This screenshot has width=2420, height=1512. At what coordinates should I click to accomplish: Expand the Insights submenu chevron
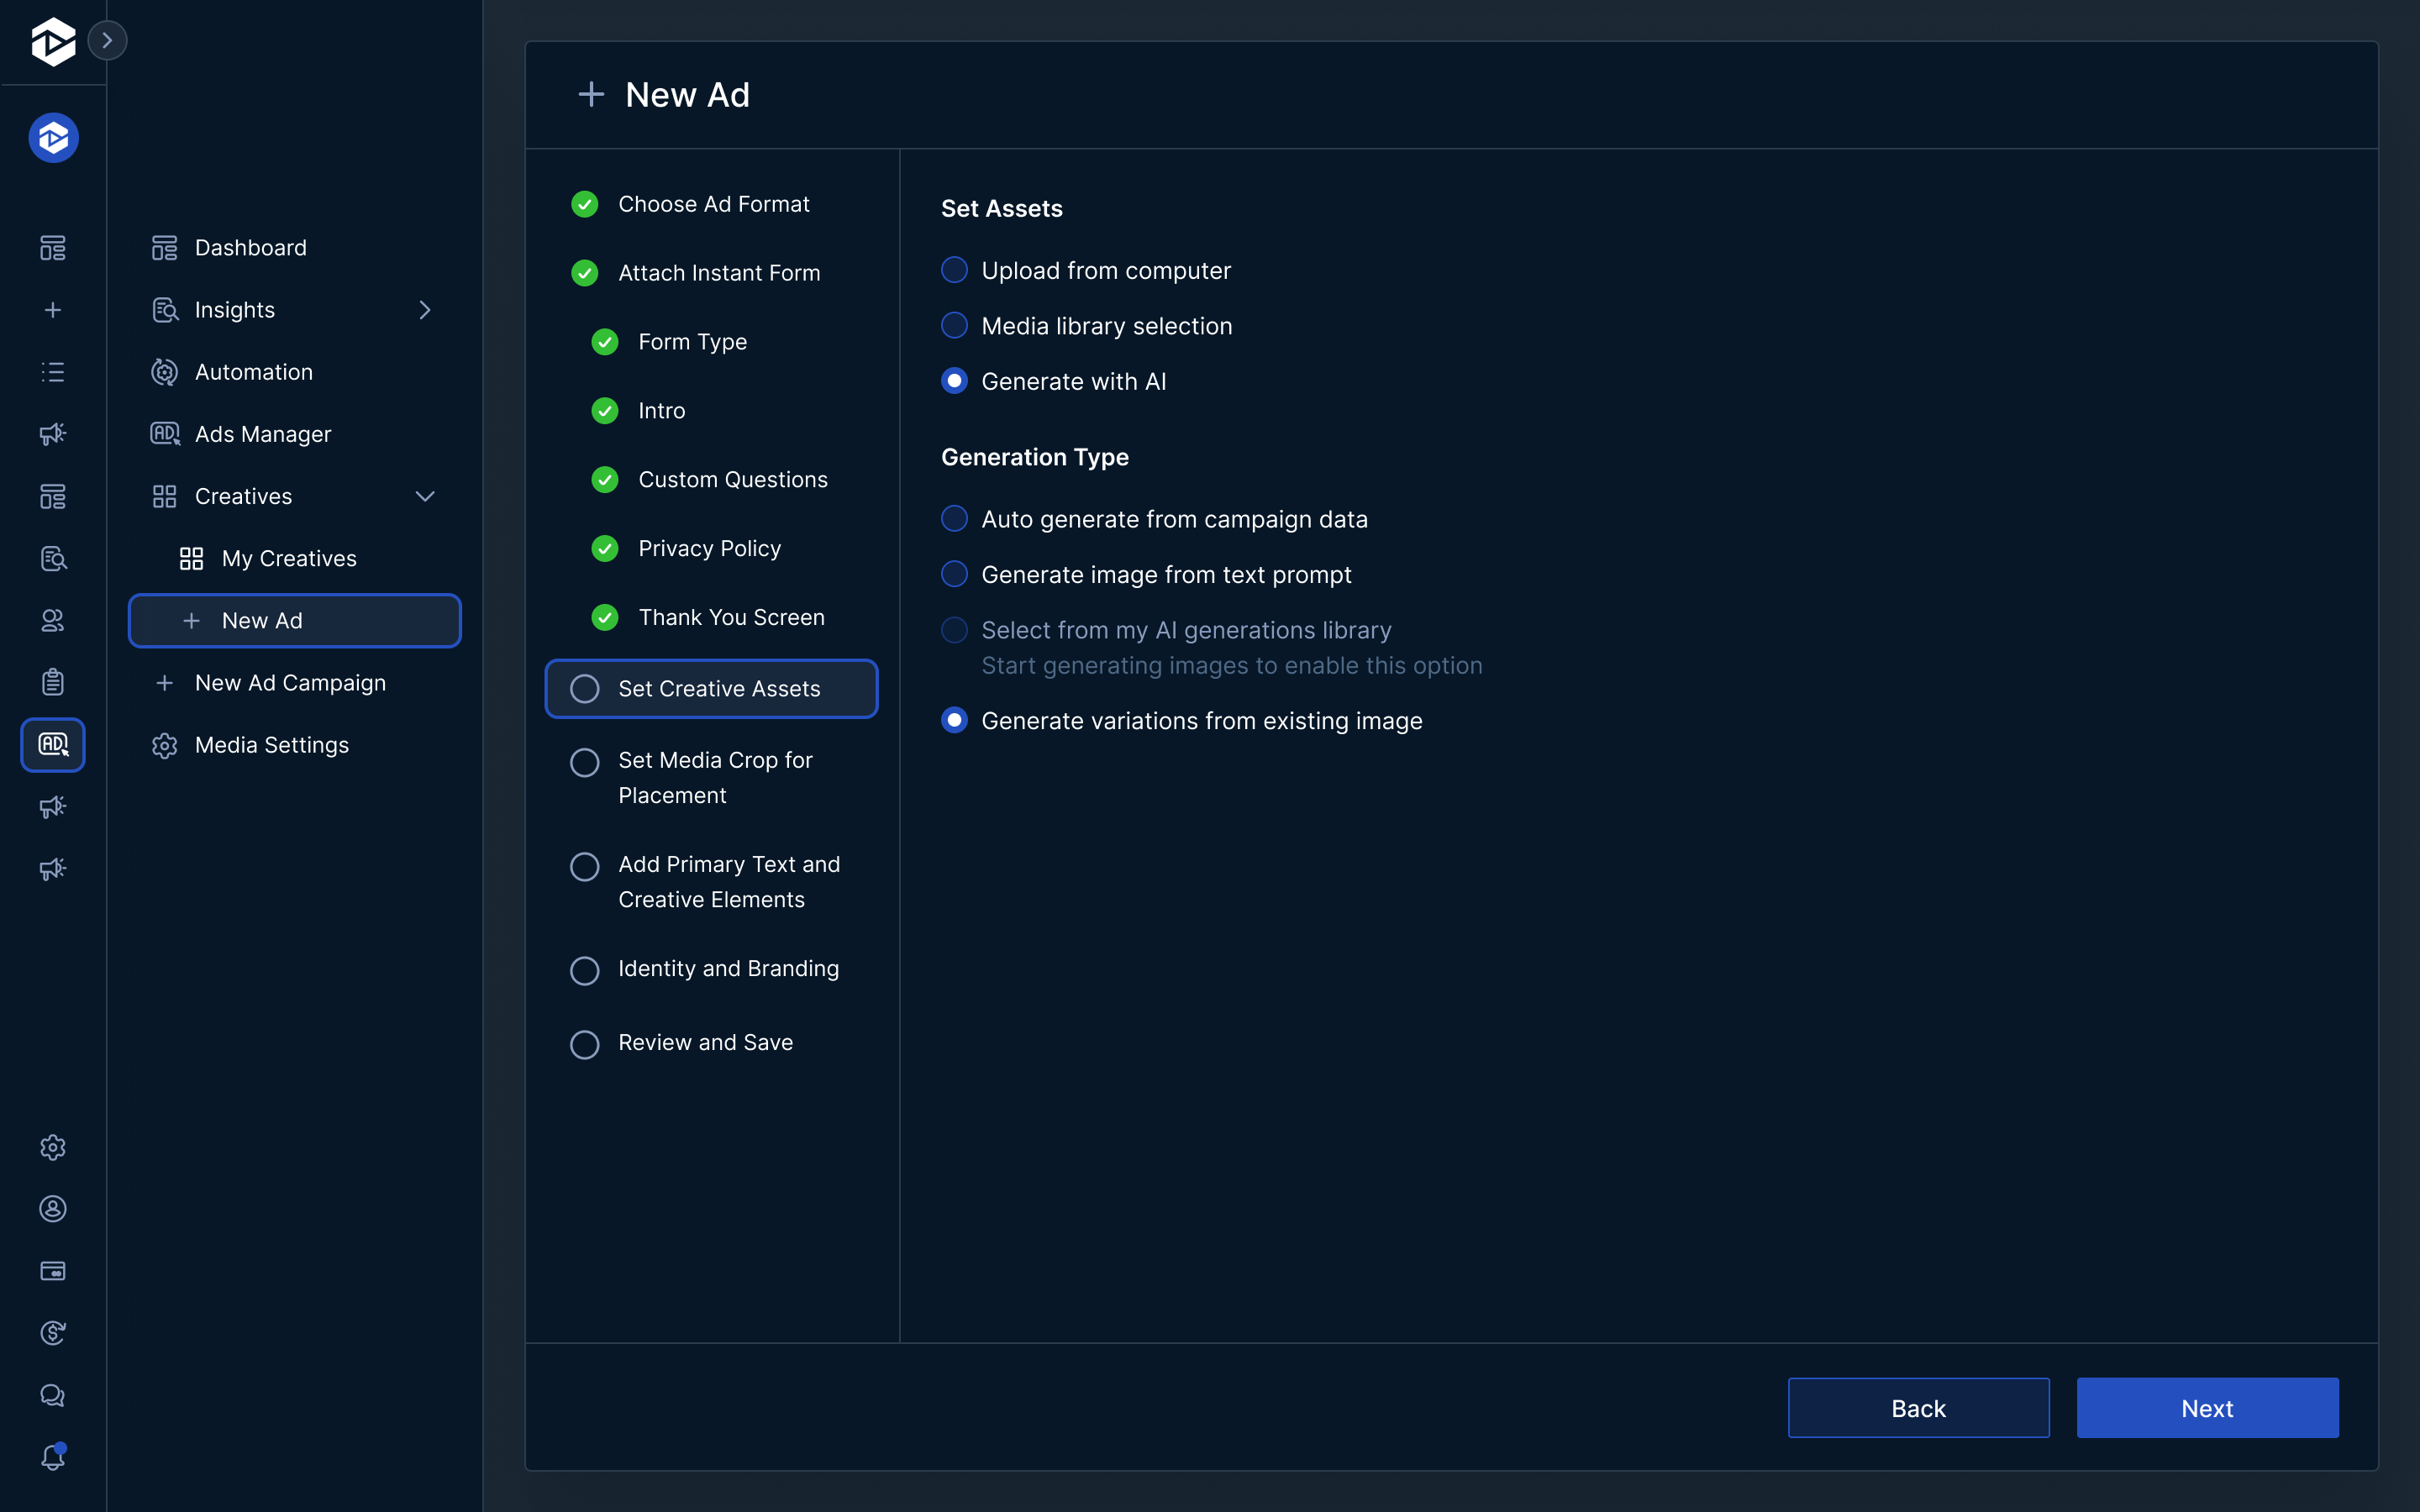pyautogui.click(x=425, y=310)
